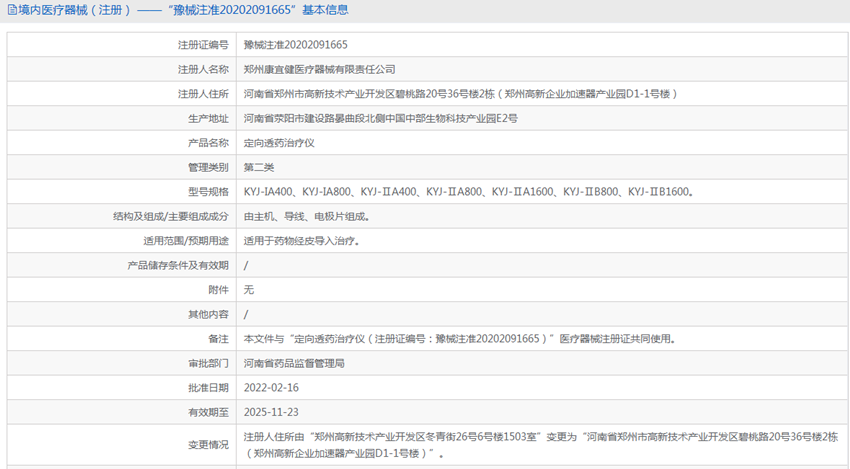This screenshot has height=469, width=850.
Task: Select the 注册人住所 address value row text
Action: (x=461, y=94)
